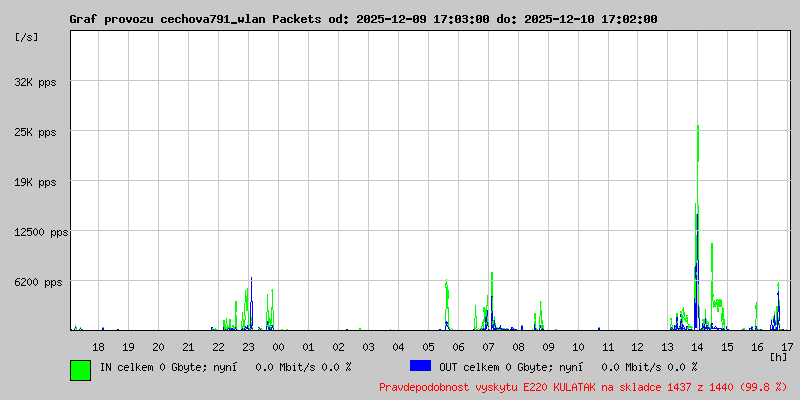Click the hour 15 axis label
Screen dimensions: 800x400
[x=728, y=347]
